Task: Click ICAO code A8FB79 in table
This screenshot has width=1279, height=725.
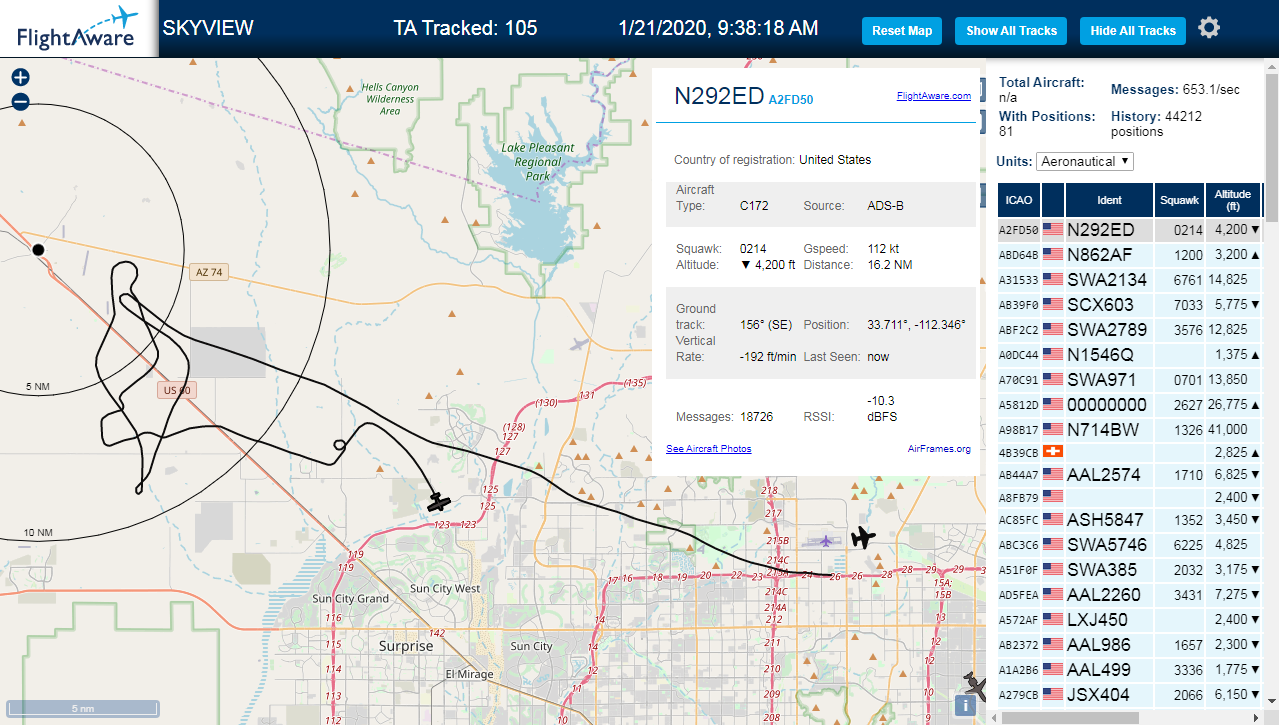Action: [x=1018, y=497]
